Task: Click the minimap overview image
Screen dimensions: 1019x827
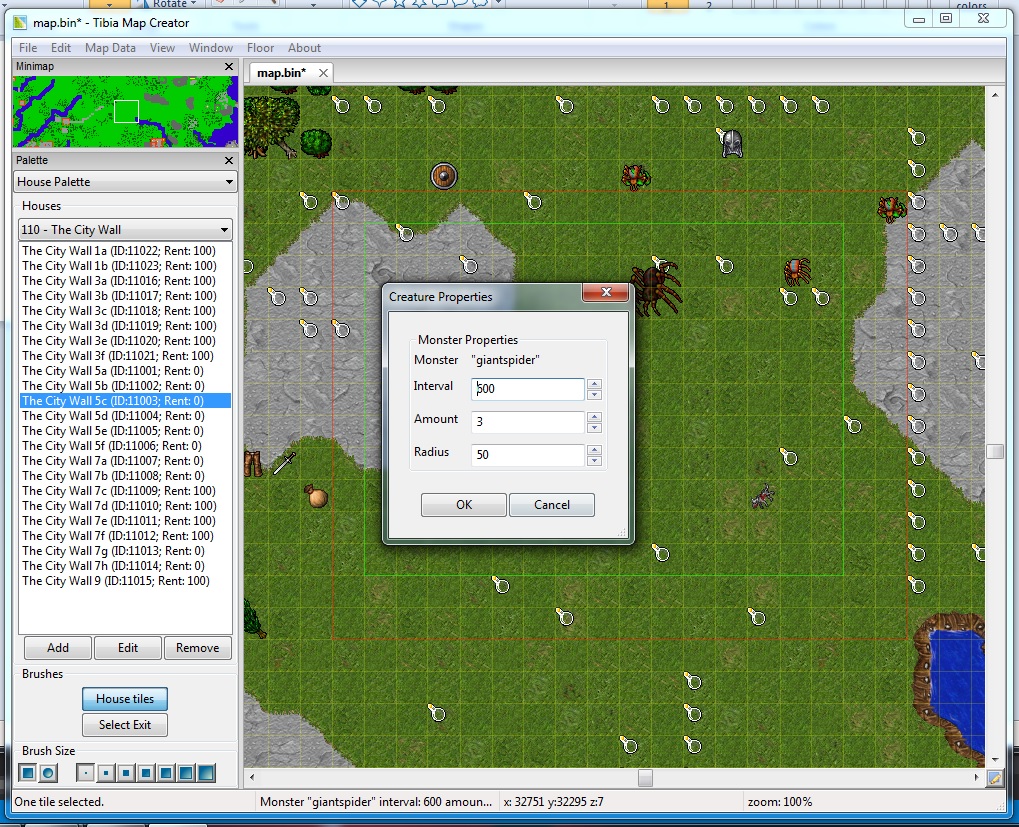Action: (125, 112)
